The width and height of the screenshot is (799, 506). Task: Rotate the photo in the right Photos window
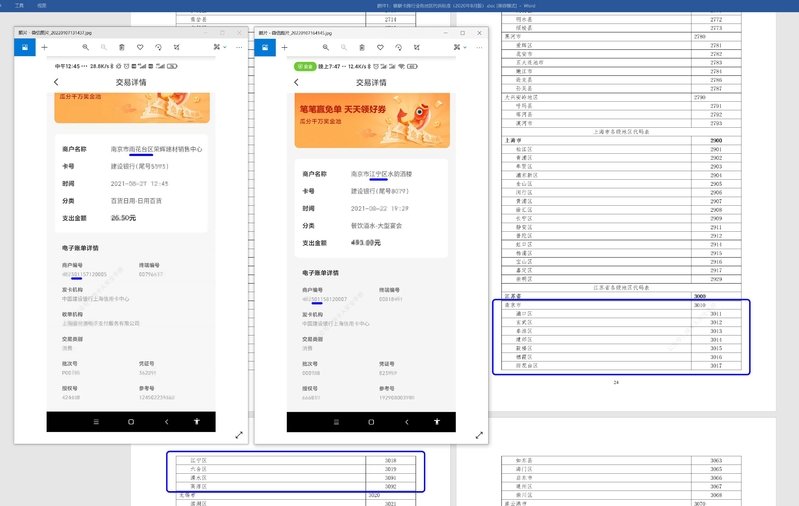pyautogui.click(x=398, y=47)
